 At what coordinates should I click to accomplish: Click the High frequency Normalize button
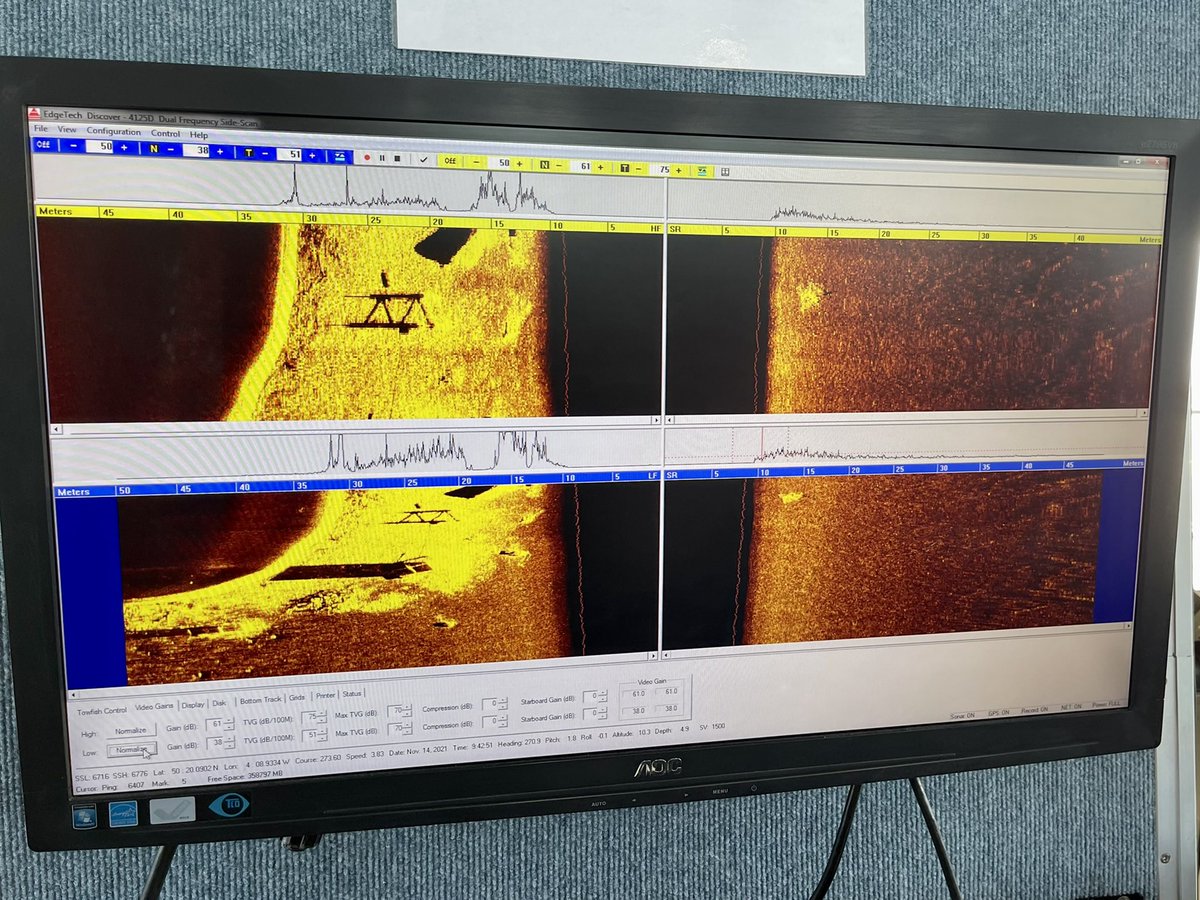coord(130,731)
